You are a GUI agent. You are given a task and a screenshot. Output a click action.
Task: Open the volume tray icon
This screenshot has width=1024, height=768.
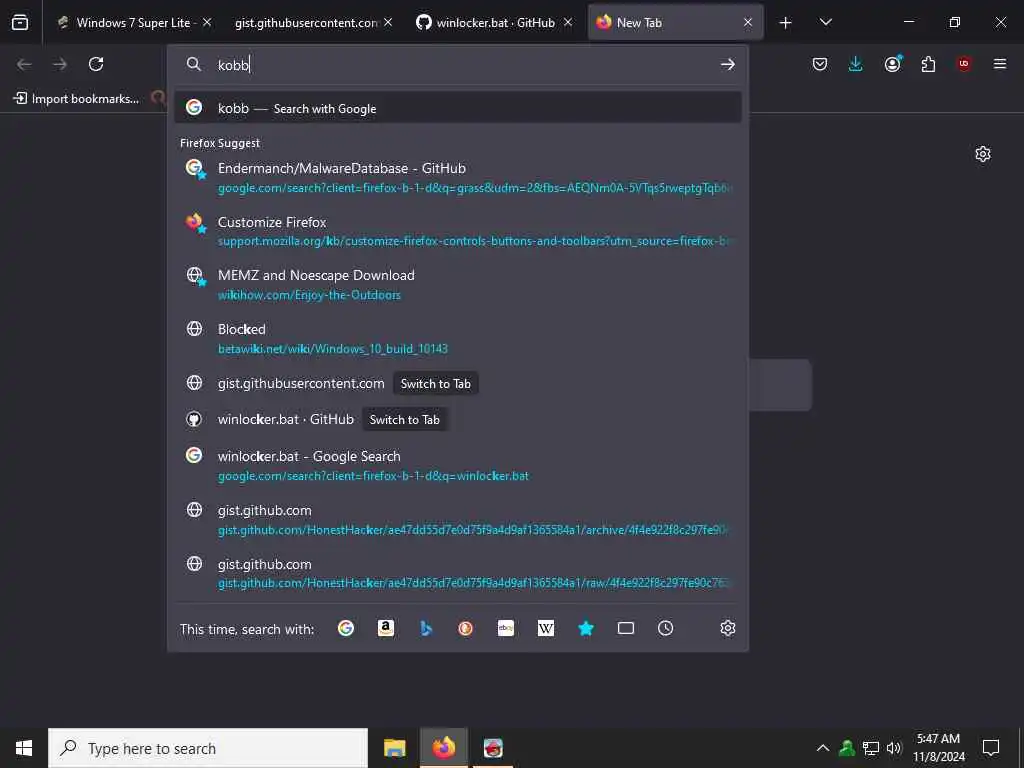pos(894,748)
